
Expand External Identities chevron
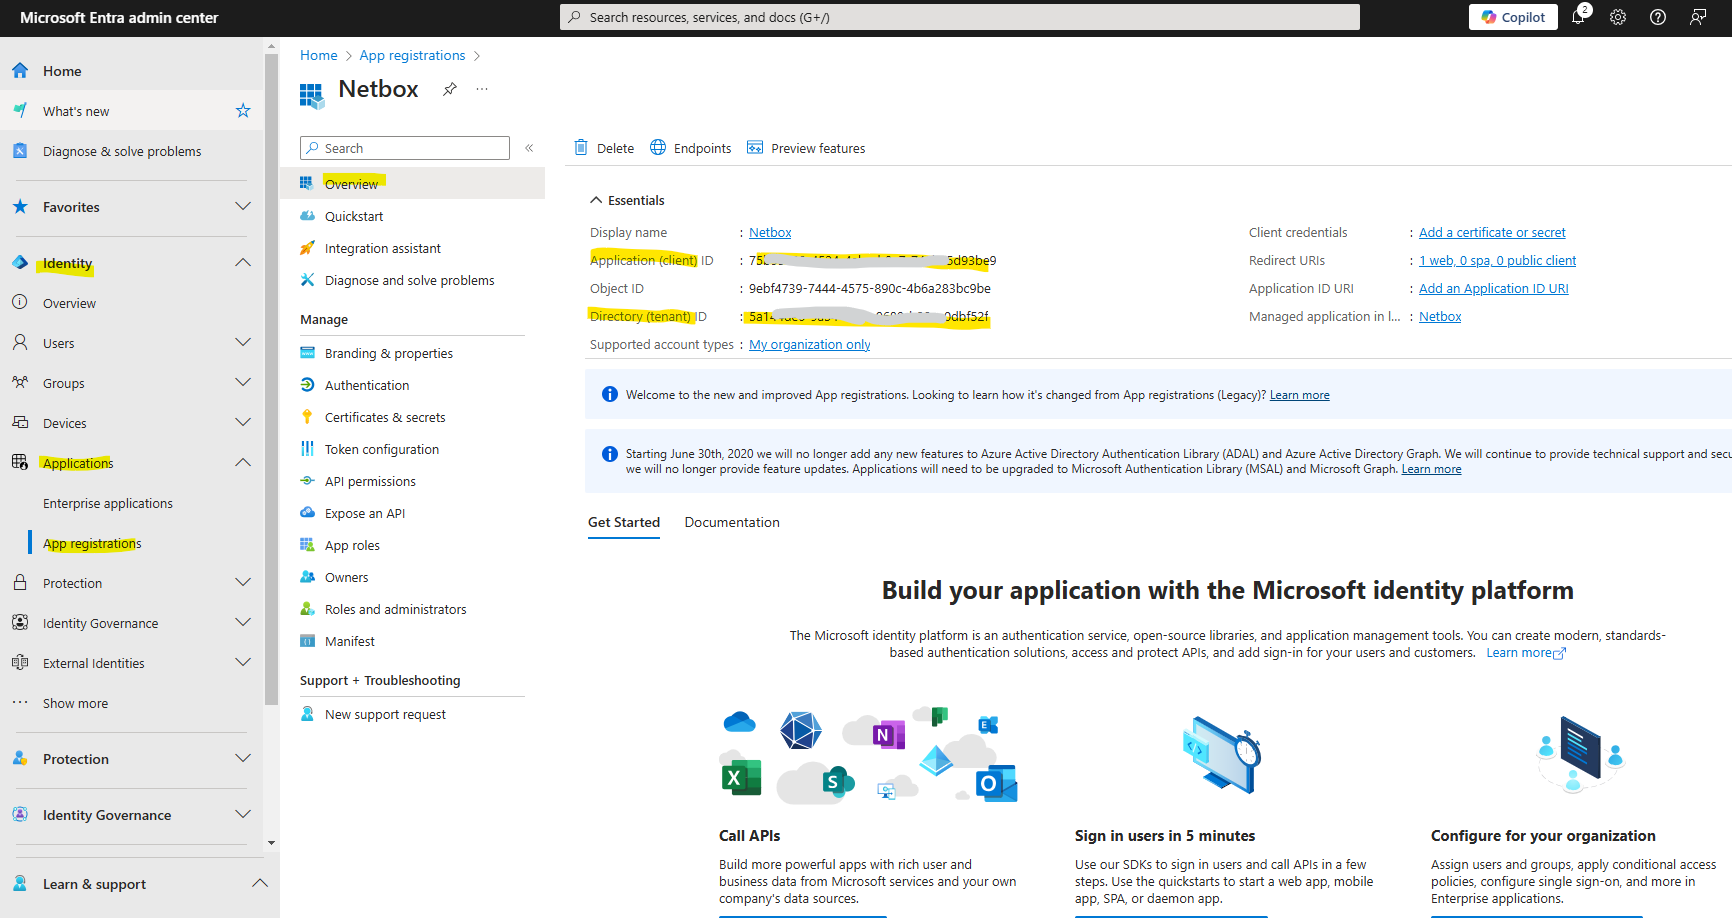click(x=243, y=662)
